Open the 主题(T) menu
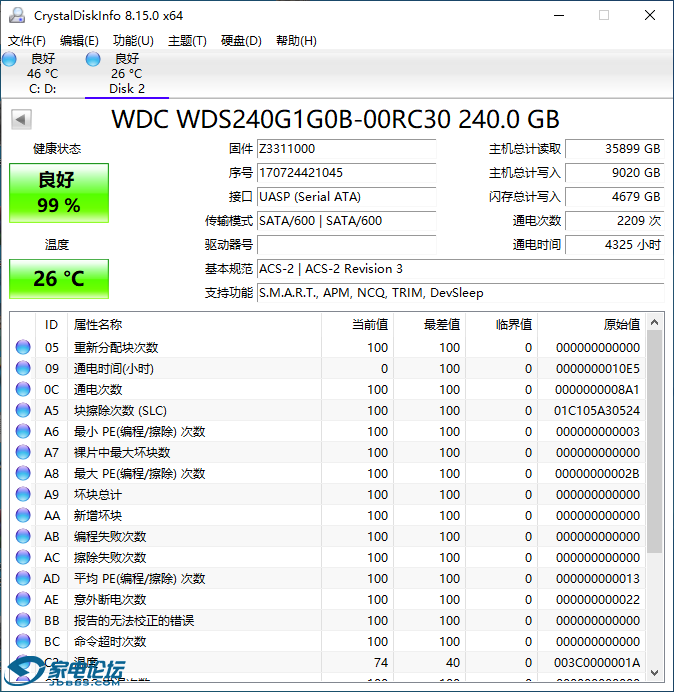Image resolution: width=674 pixels, height=692 pixels. click(188, 41)
